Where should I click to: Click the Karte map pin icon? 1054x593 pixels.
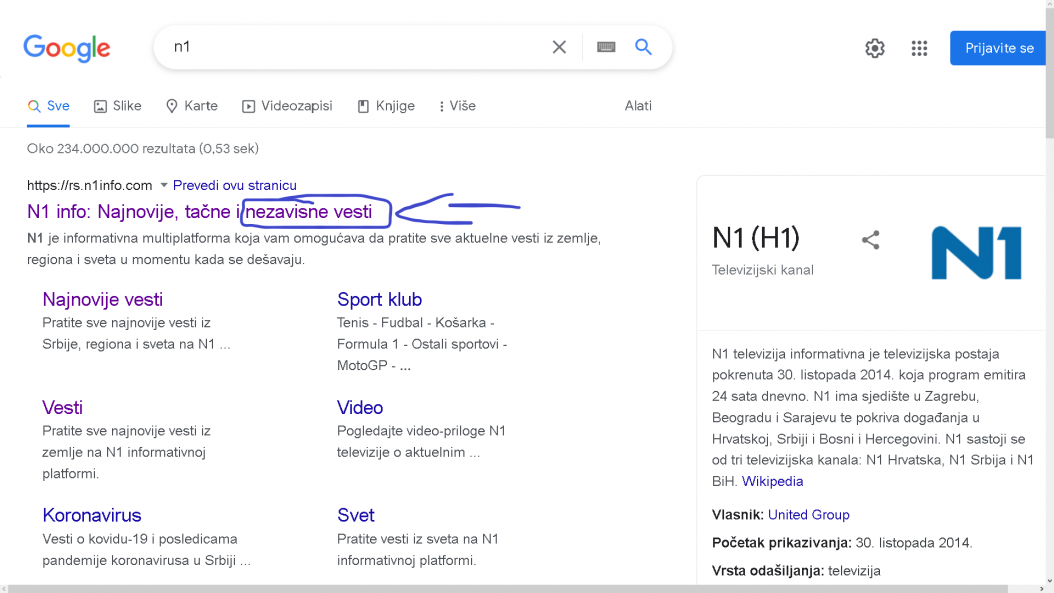click(172, 106)
